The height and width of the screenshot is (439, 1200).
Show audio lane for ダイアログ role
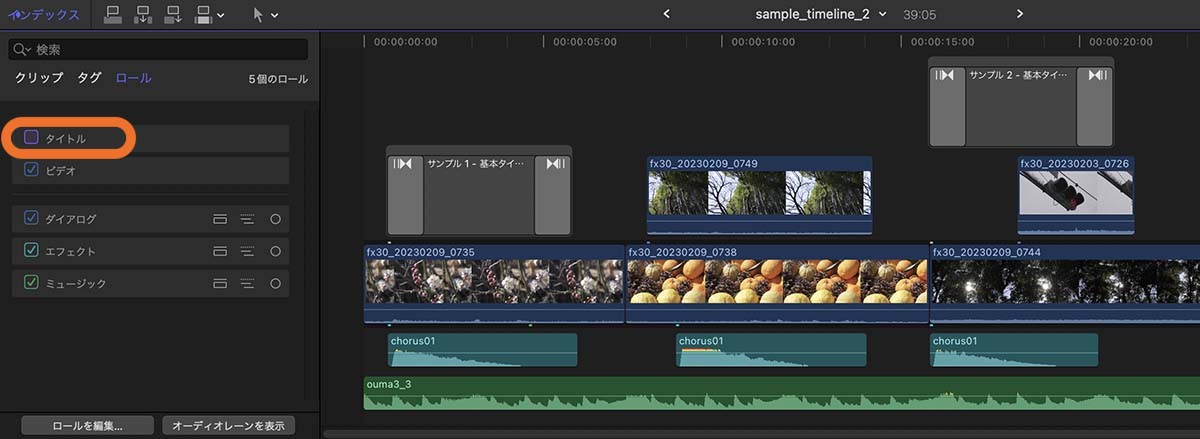coord(221,218)
